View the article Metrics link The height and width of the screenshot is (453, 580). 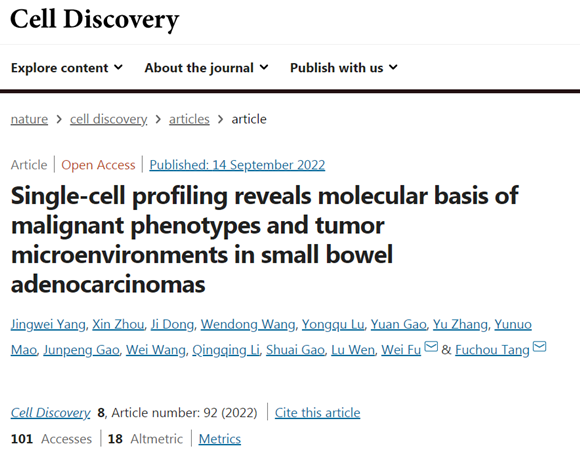pyautogui.click(x=220, y=439)
